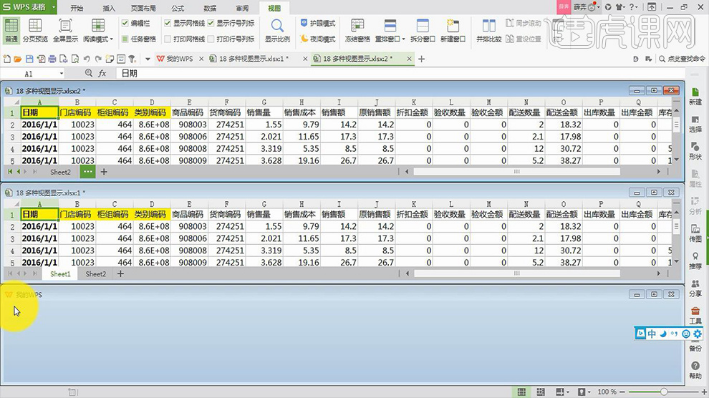Click the printer icon in quick toolbar
Screen dimensions: 709x399
tap(52, 59)
